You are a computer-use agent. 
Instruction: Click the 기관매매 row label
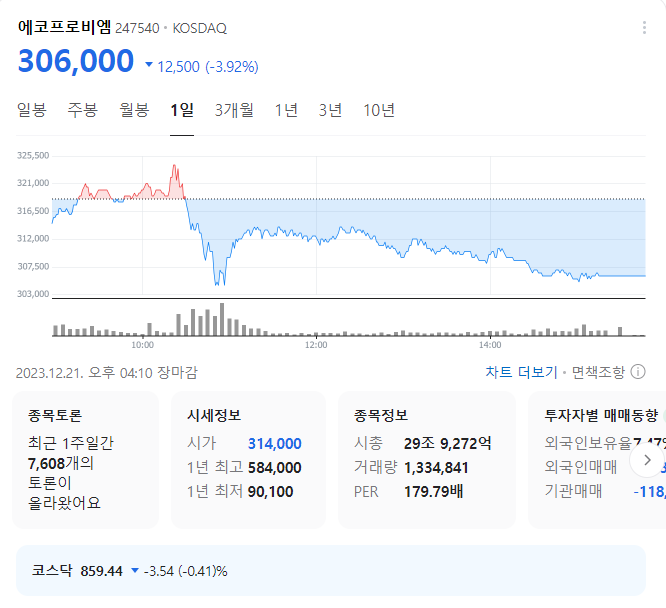pos(573,491)
